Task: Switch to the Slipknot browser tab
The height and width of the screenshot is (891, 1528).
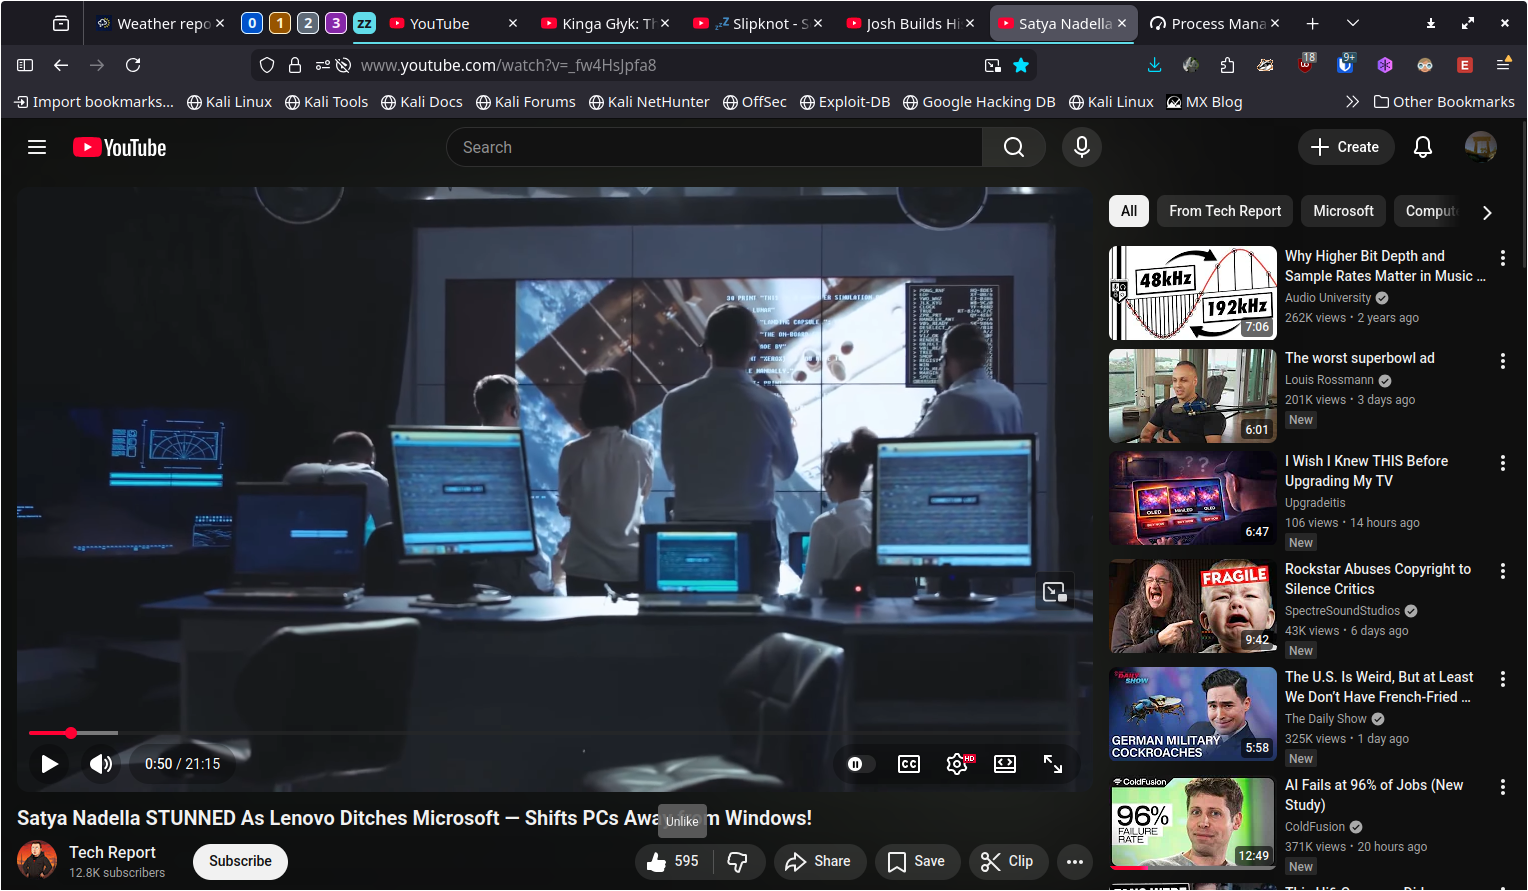Action: point(758,23)
